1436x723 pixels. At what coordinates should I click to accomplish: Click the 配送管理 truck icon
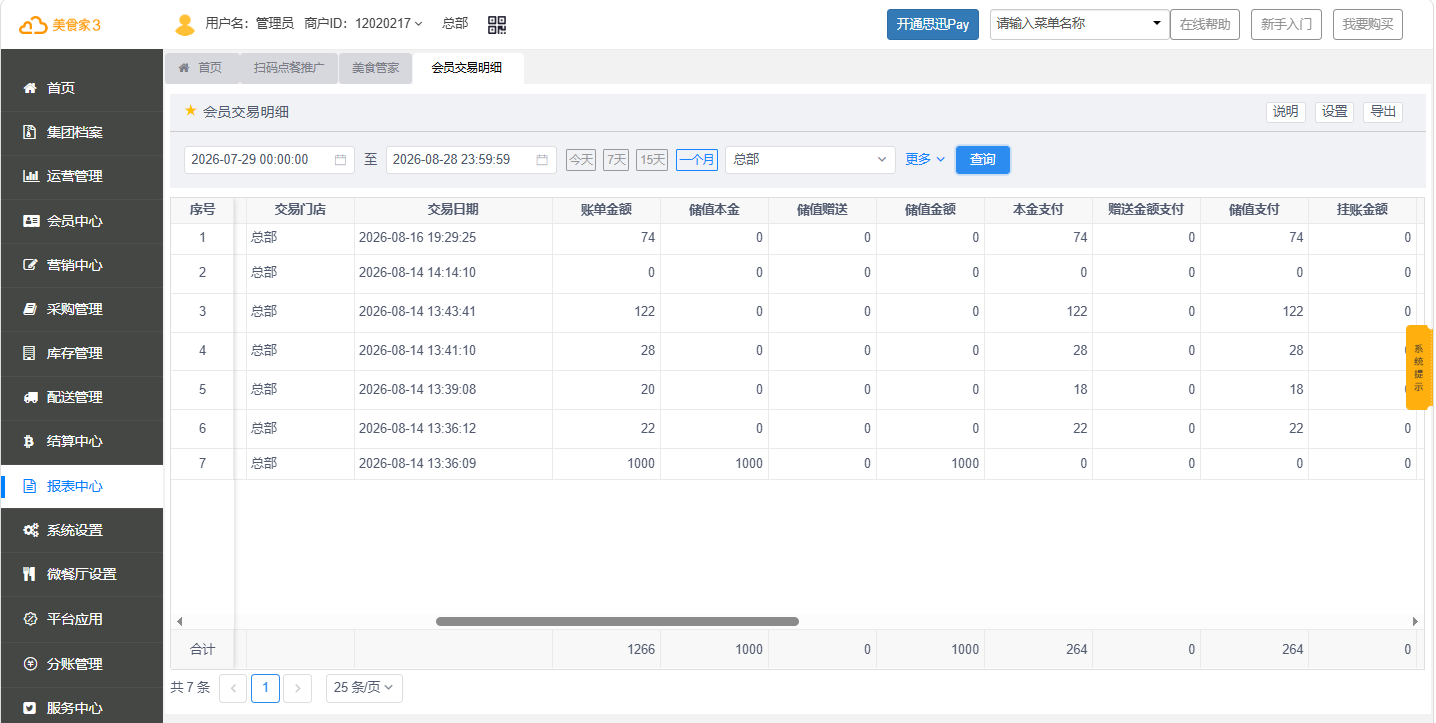(30, 397)
